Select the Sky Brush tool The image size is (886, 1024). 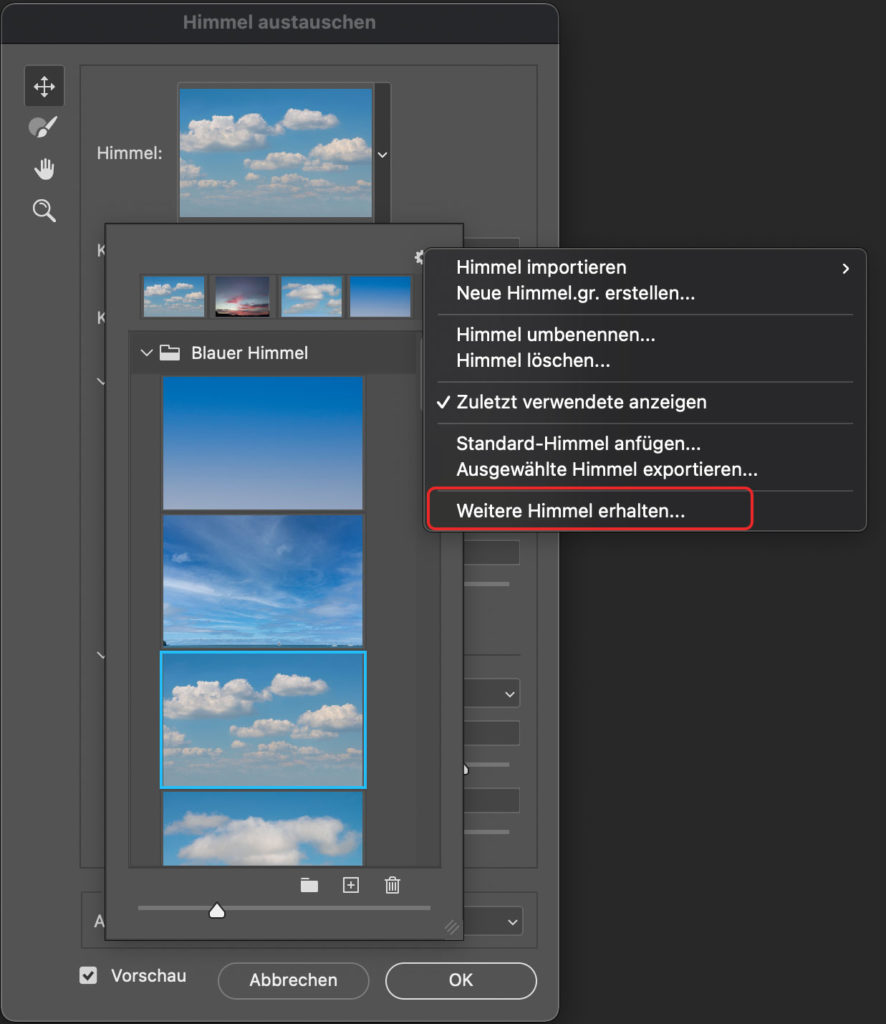click(44, 127)
